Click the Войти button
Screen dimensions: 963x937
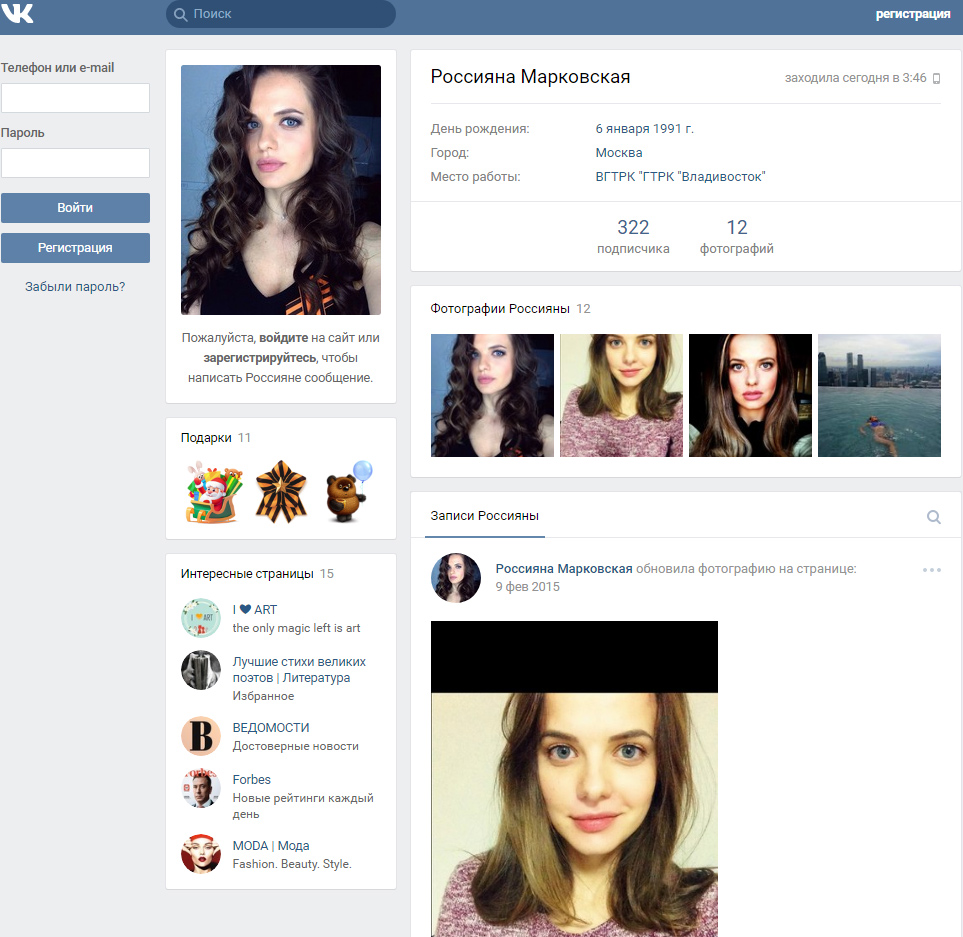[76, 208]
